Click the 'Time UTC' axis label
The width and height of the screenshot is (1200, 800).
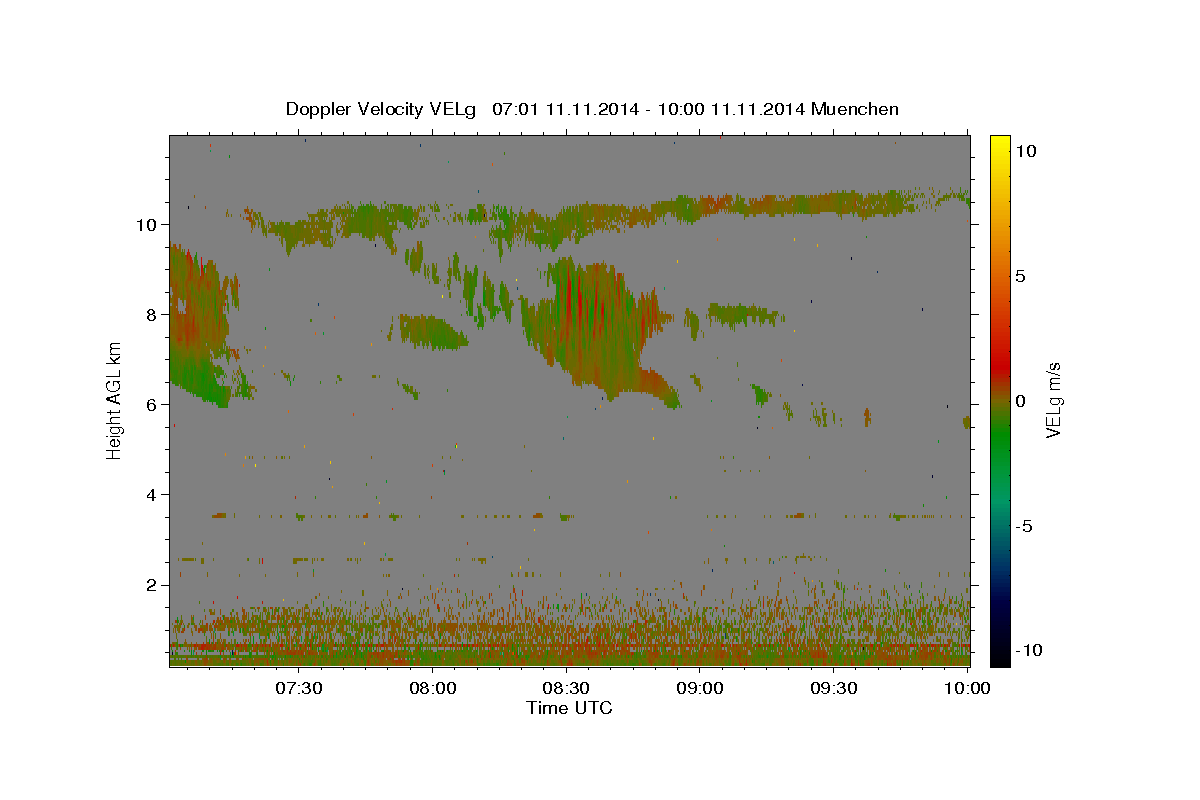click(x=569, y=708)
